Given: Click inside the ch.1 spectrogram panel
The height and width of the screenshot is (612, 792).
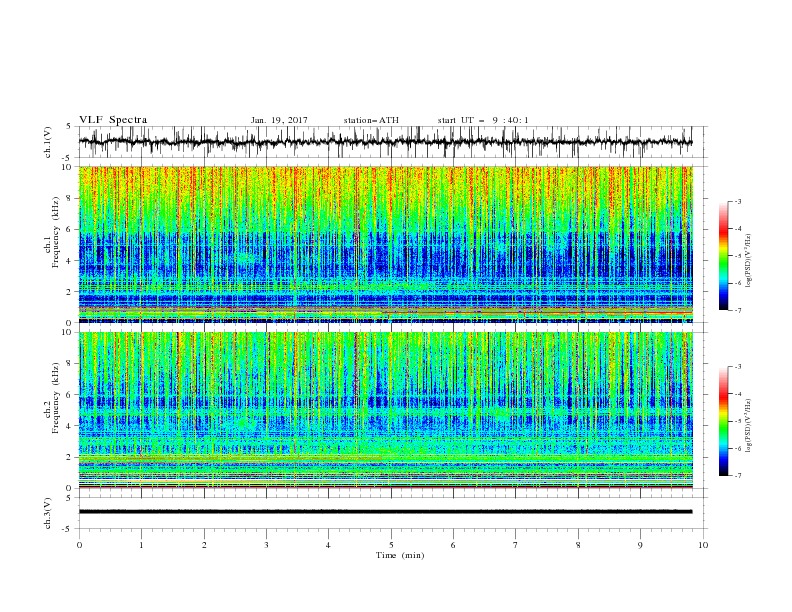Looking at the screenshot, I should 385,244.
